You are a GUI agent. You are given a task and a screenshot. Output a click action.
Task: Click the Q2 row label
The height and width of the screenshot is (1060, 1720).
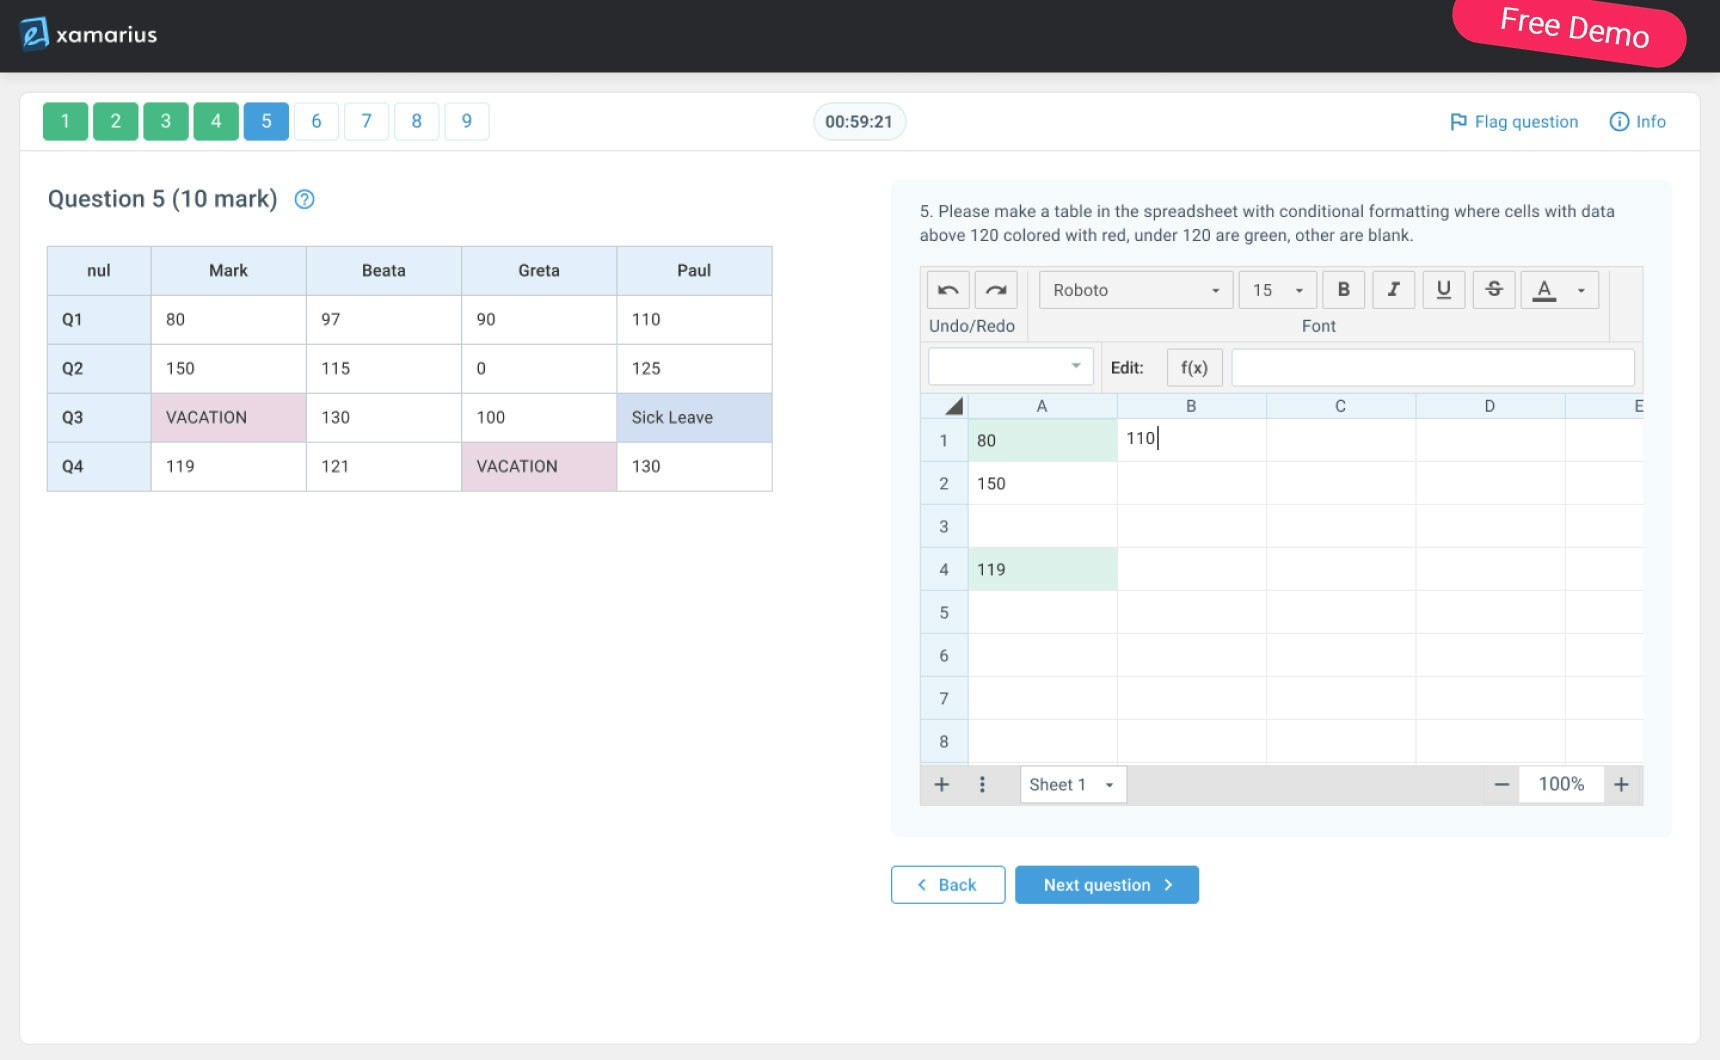click(99, 368)
